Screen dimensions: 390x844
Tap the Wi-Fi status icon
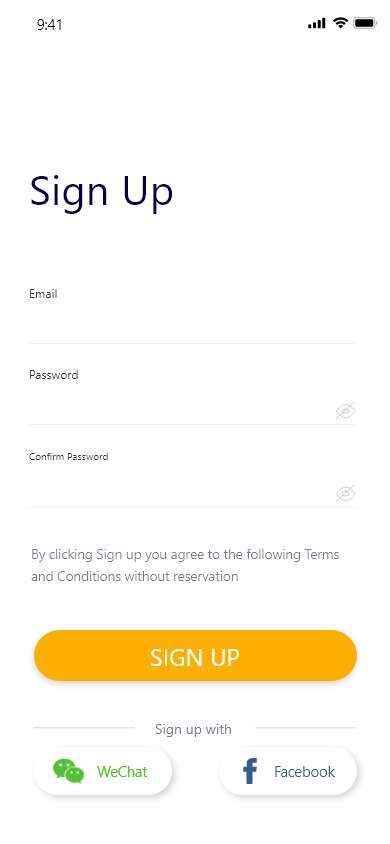(x=340, y=23)
